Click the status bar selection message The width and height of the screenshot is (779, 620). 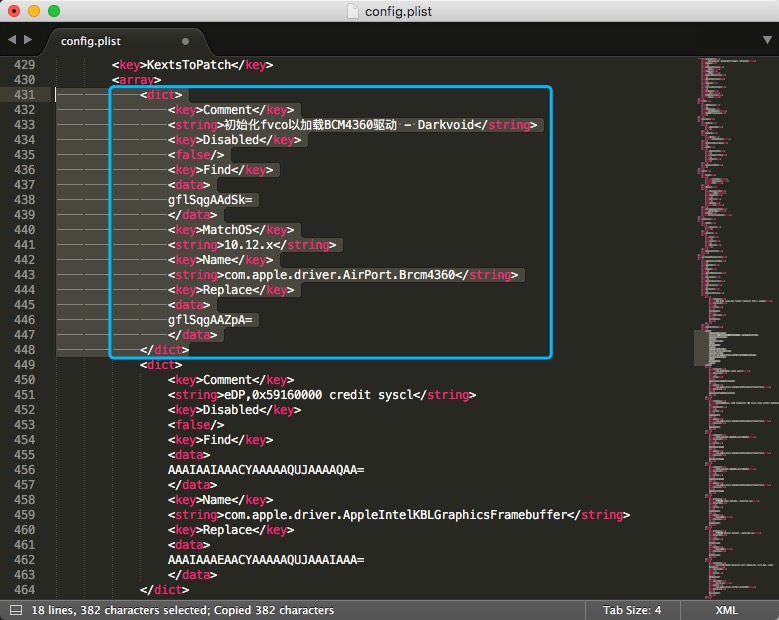click(x=183, y=610)
